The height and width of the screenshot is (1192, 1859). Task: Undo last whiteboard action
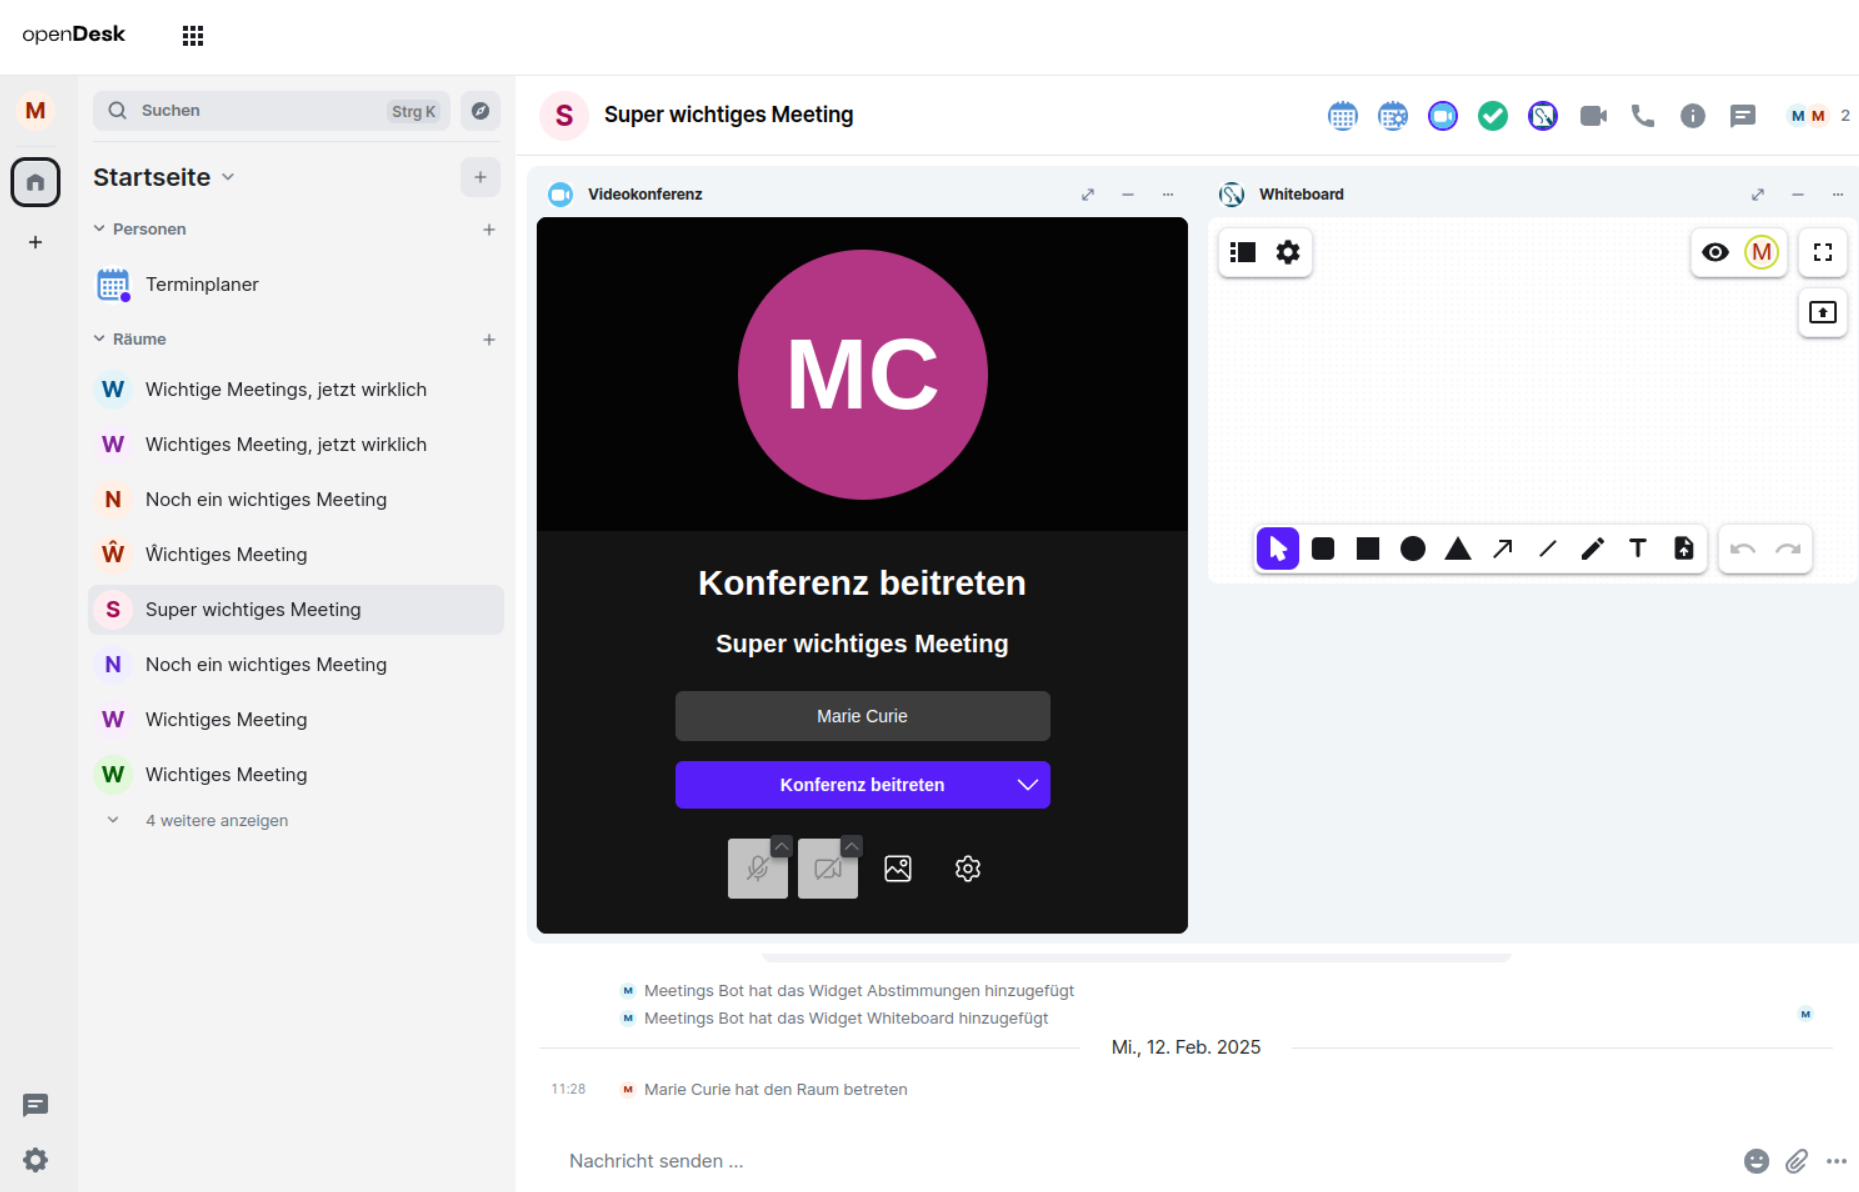click(x=1743, y=549)
